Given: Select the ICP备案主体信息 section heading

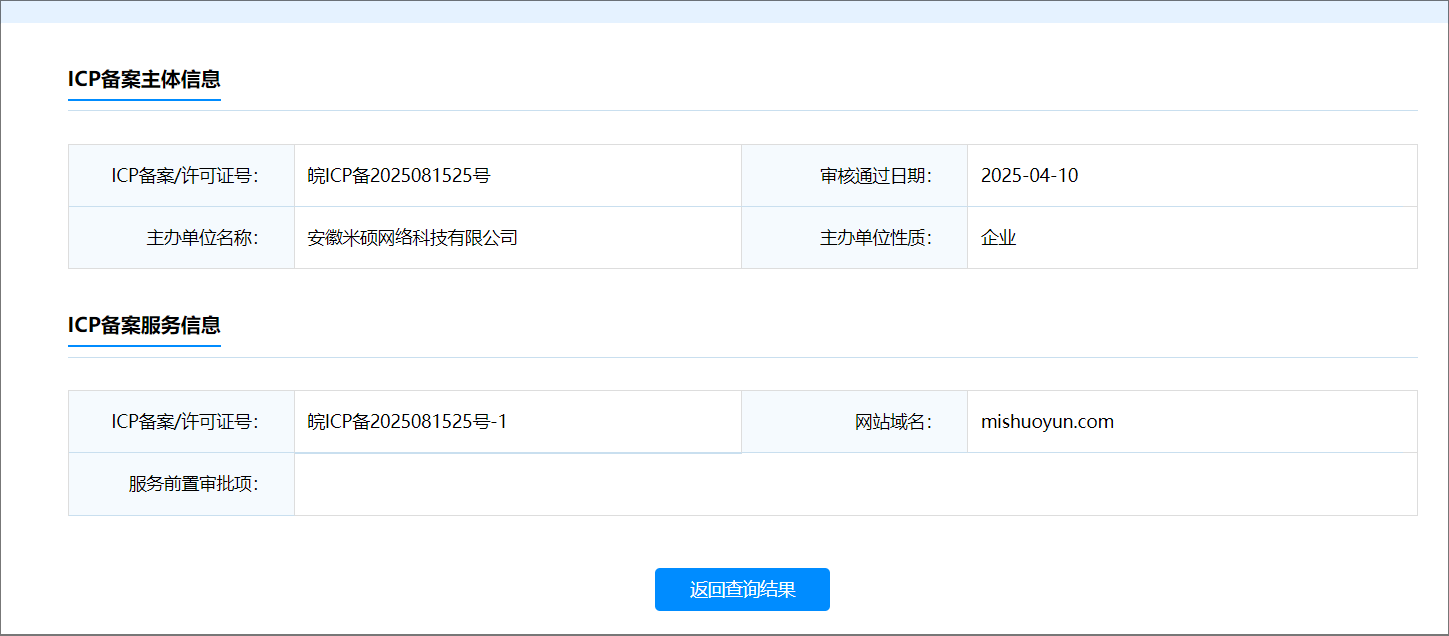Looking at the screenshot, I should coord(144,79).
